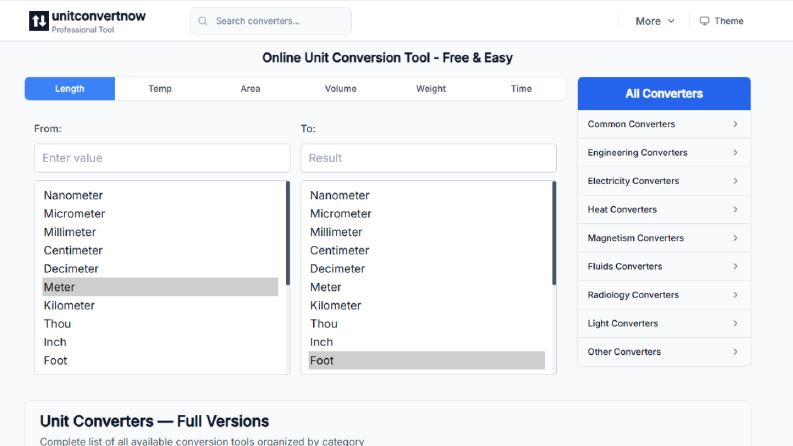Switch to the Time tab
The width and height of the screenshot is (793, 446).
[521, 88]
